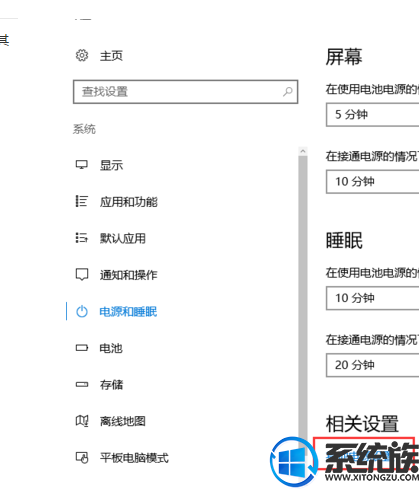Click the 离线地图 map icon
Image resolution: width=419 pixels, height=490 pixels.
click(82, 421)
